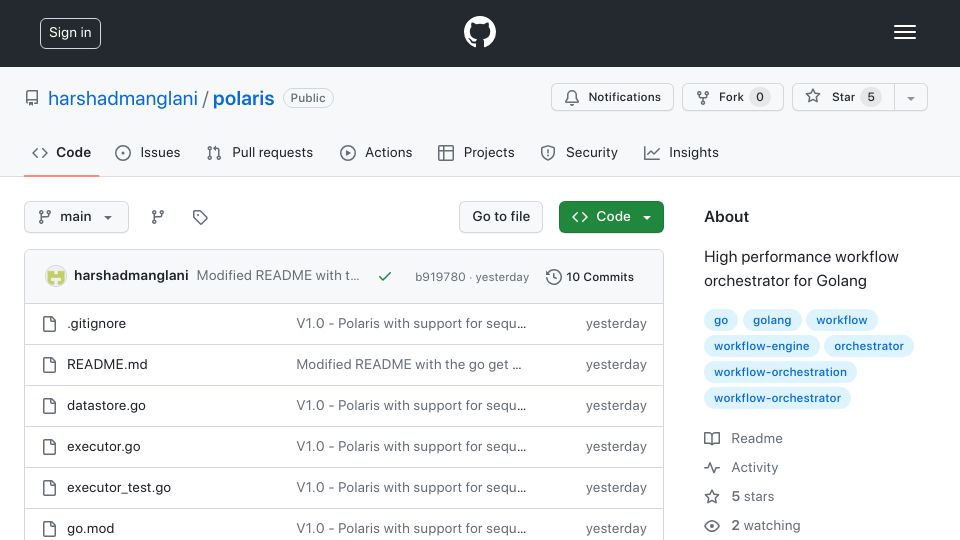Click the file icon beside README.md
960x540 pixels.
50,365
